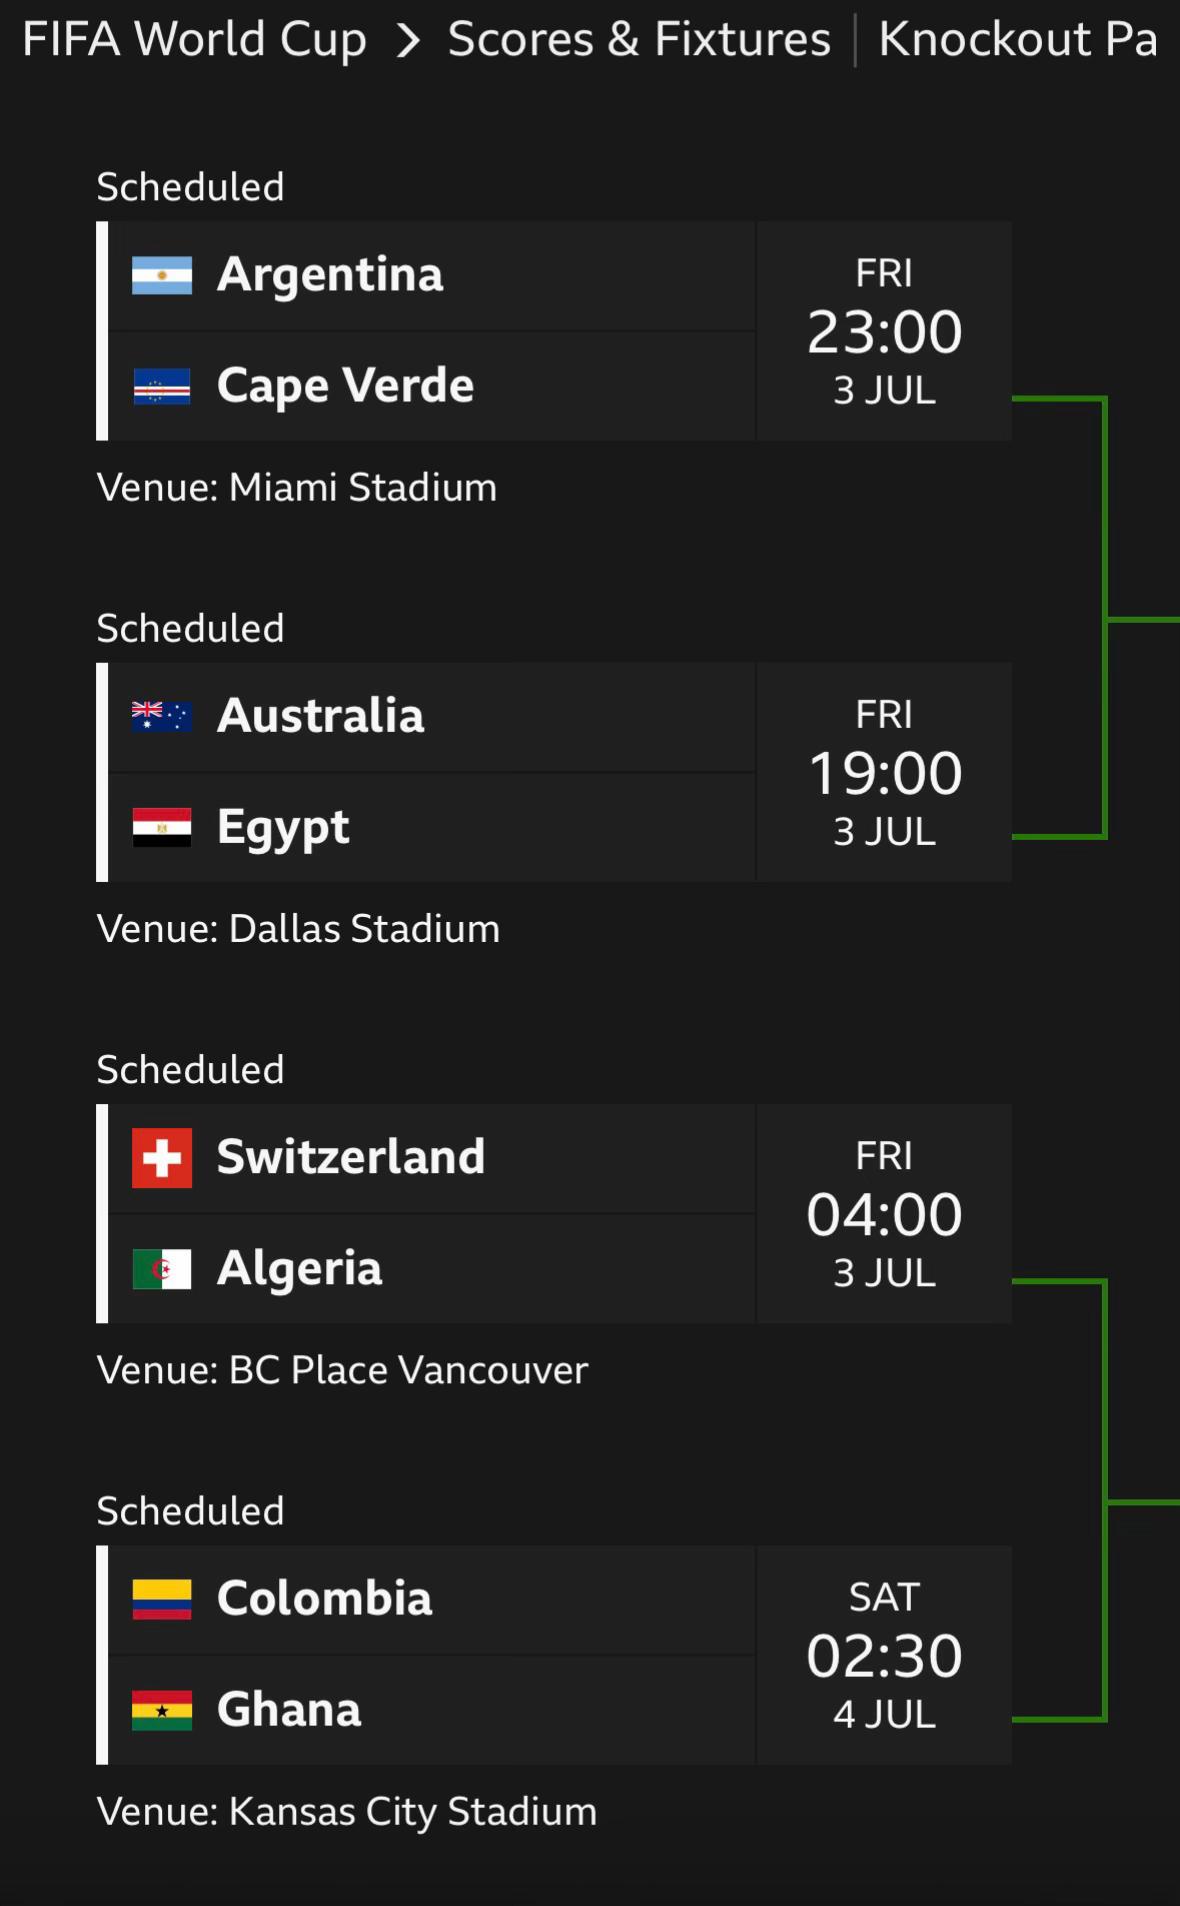Click the breadcrumb chevron after FIFA World Cup
Image resolution: width=1180 pixels, height=1906 pixels.
coord(407,41)
